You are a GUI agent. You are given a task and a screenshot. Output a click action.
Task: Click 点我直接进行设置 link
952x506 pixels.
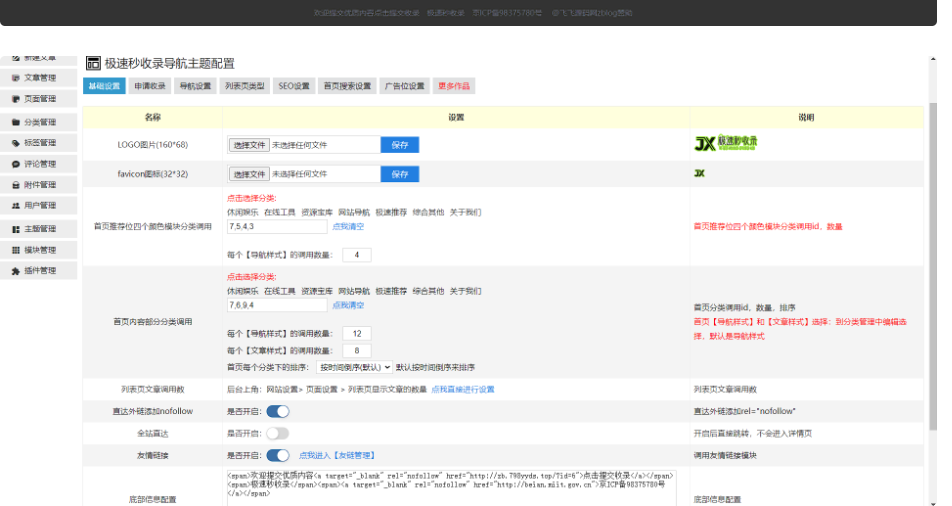tap(462, 389)
